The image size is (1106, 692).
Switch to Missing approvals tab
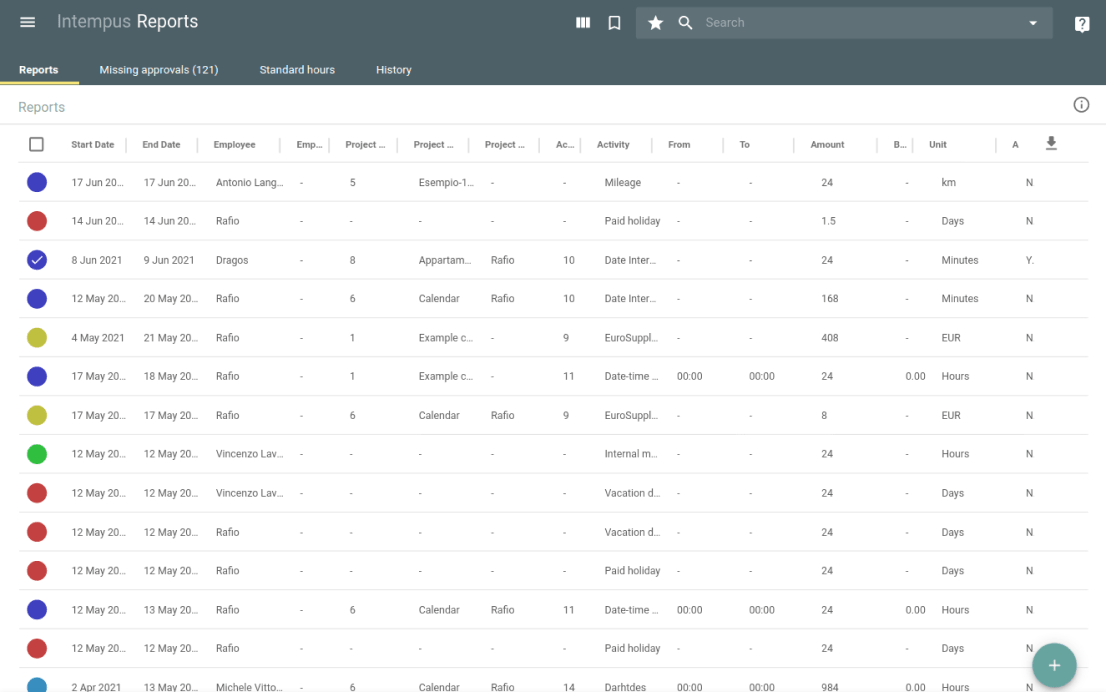(159, 70)
